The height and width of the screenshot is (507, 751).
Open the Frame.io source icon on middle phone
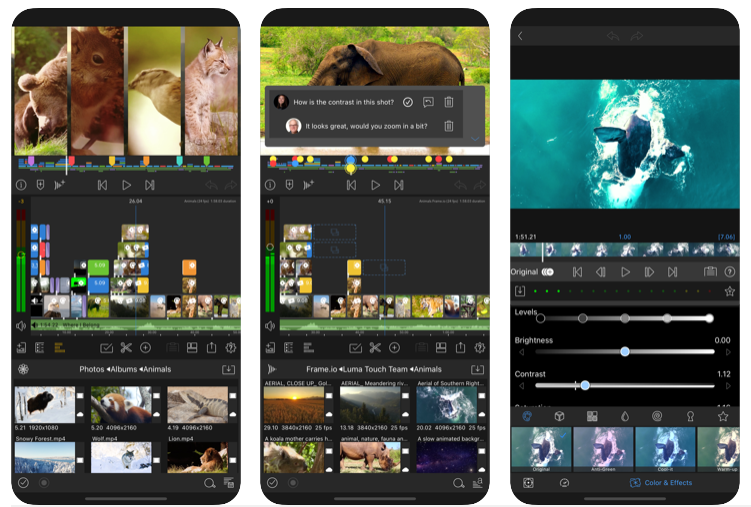click(x=272, y=369)
